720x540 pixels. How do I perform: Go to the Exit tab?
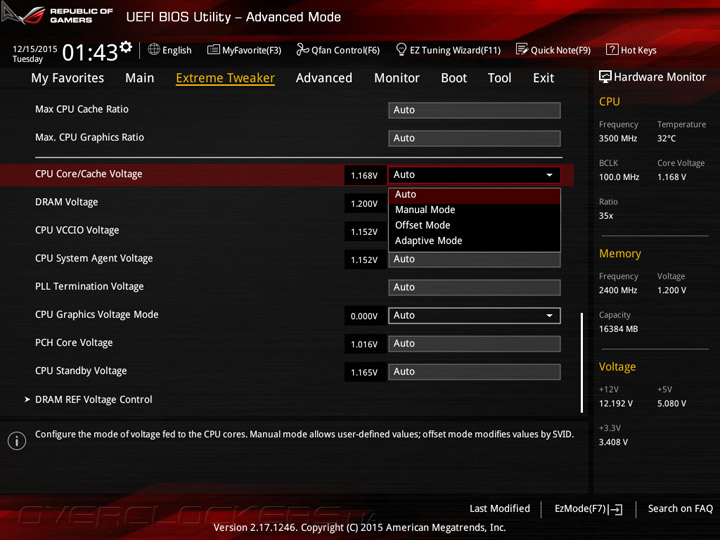(543, 78)
